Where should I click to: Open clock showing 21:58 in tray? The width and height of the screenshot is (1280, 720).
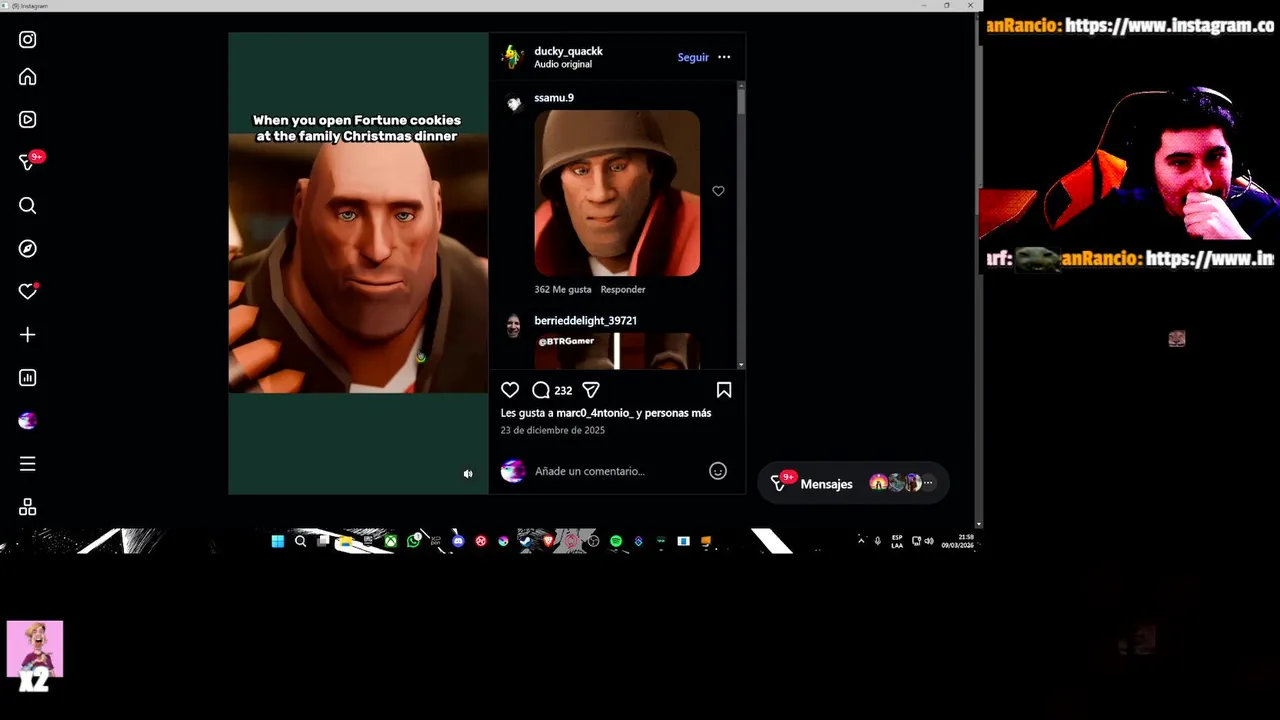[958, 541]
